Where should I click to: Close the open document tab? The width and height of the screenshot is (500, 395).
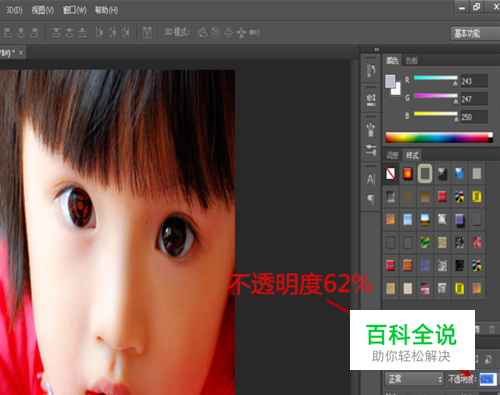(x=21, y=52)
